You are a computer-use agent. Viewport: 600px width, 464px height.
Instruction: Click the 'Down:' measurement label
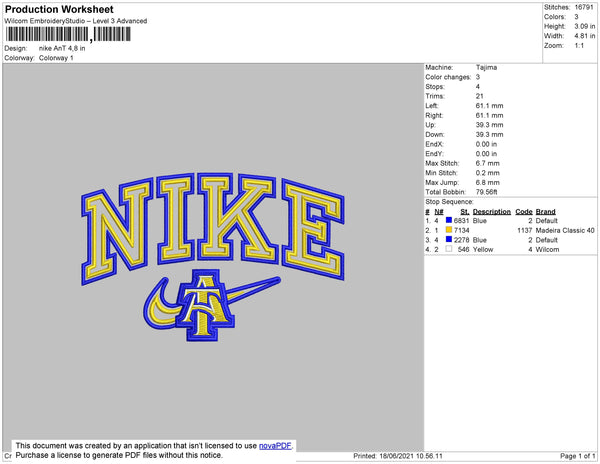point(435,134)
